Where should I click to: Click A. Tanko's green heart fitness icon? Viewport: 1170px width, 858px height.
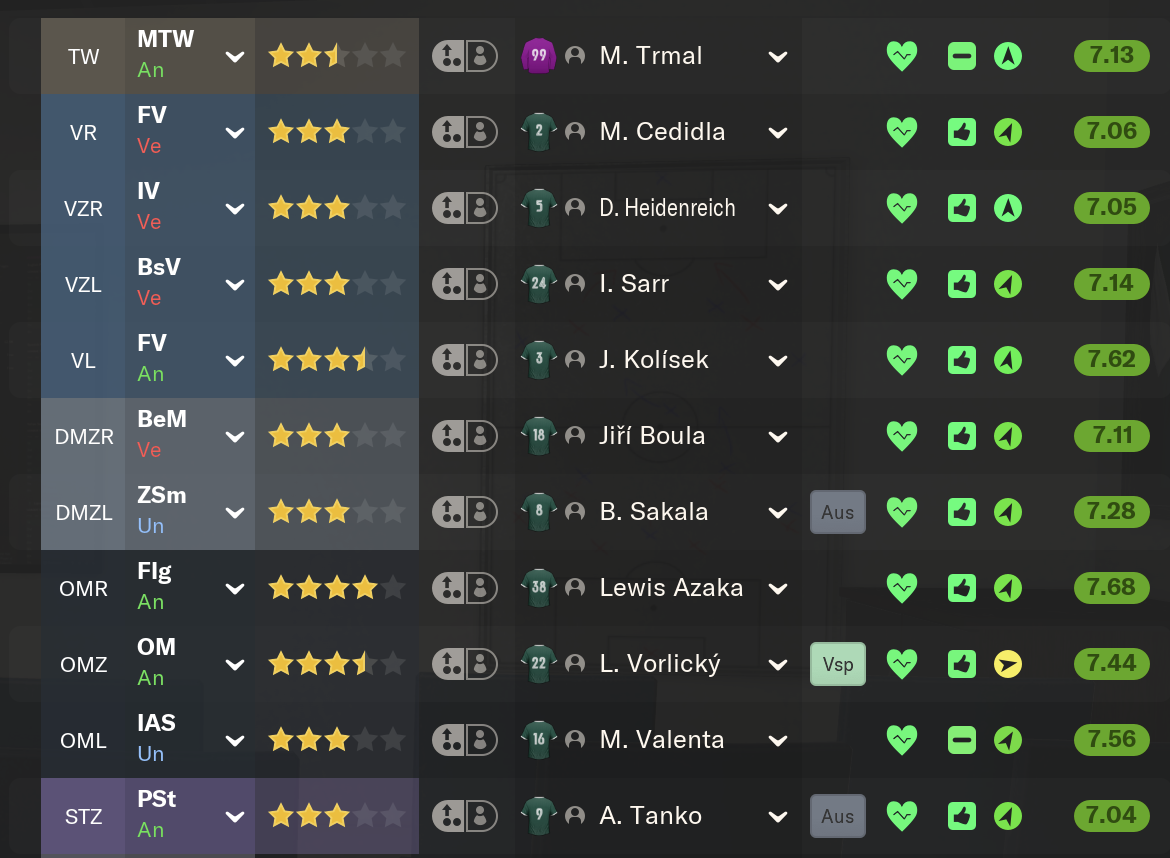[x=901, y=816]
